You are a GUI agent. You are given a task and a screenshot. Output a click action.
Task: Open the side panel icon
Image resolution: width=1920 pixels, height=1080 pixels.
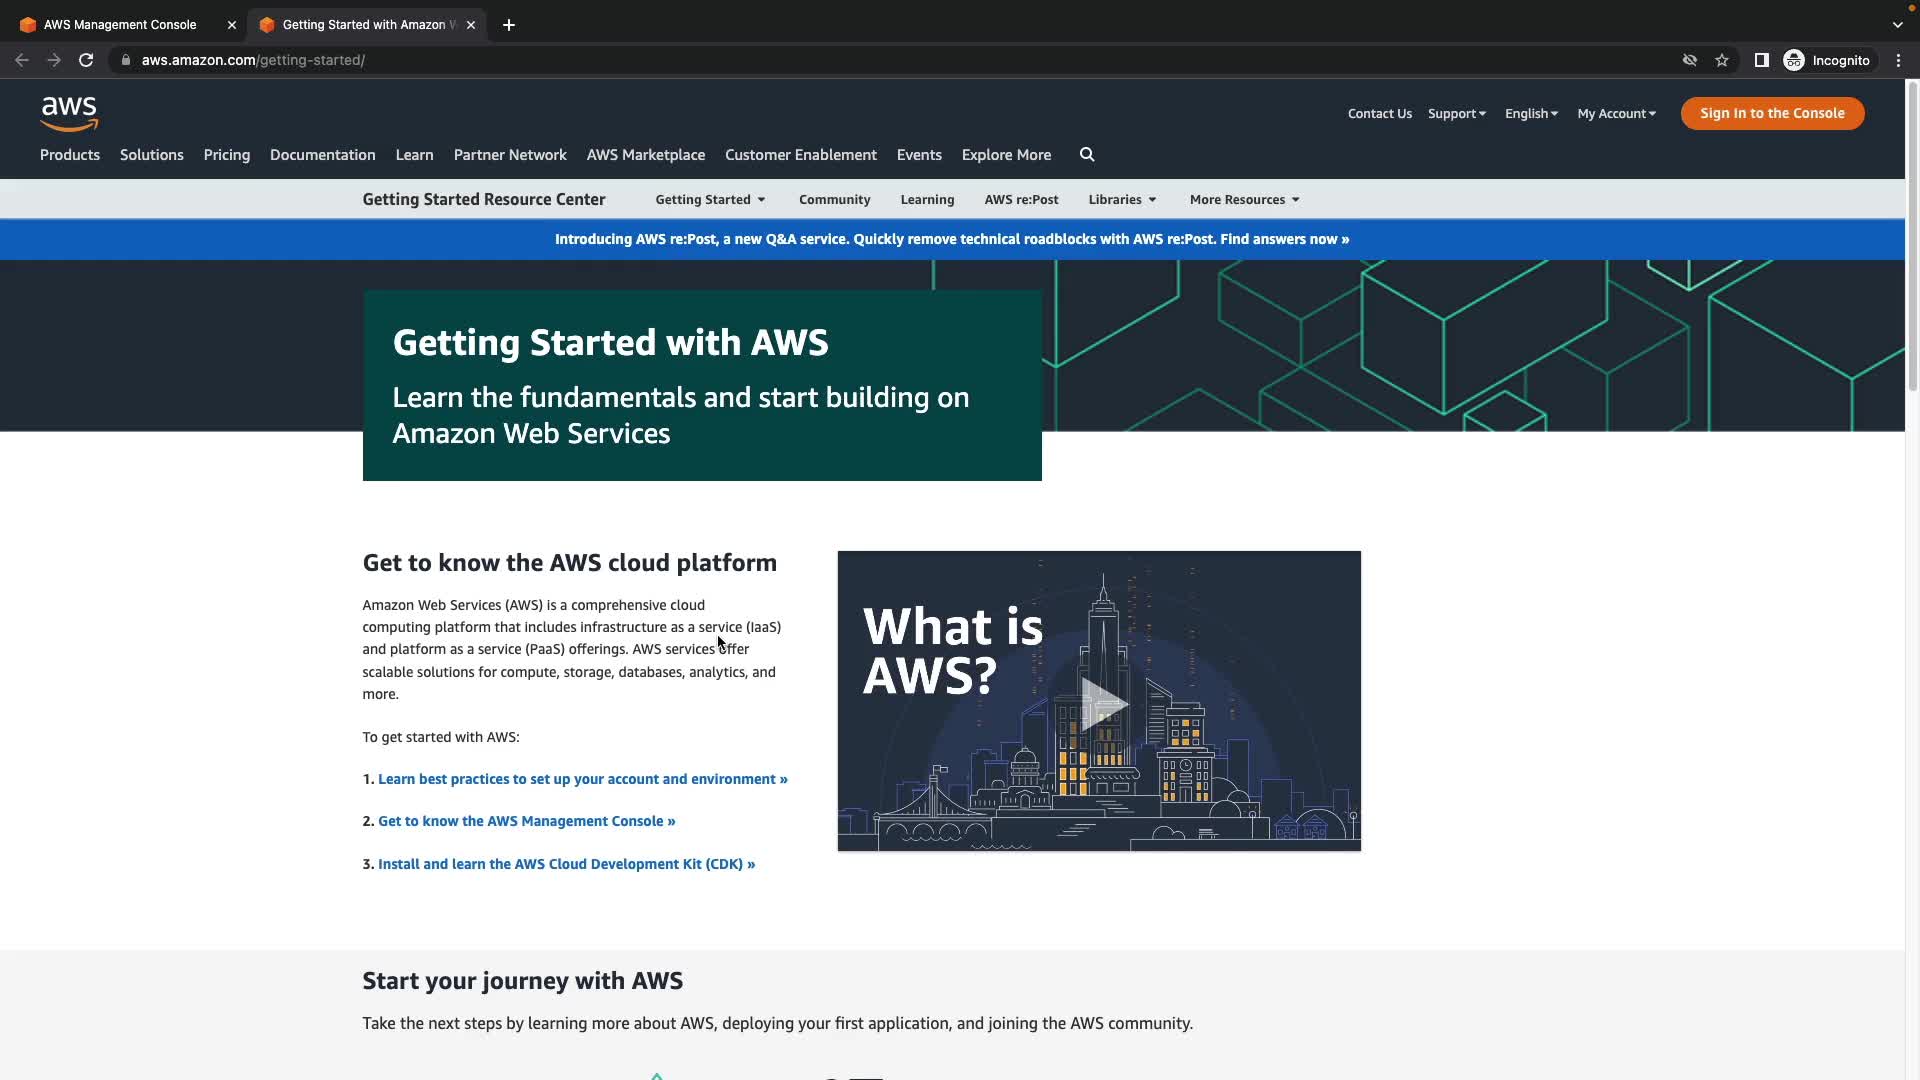tap(1761, 60)
